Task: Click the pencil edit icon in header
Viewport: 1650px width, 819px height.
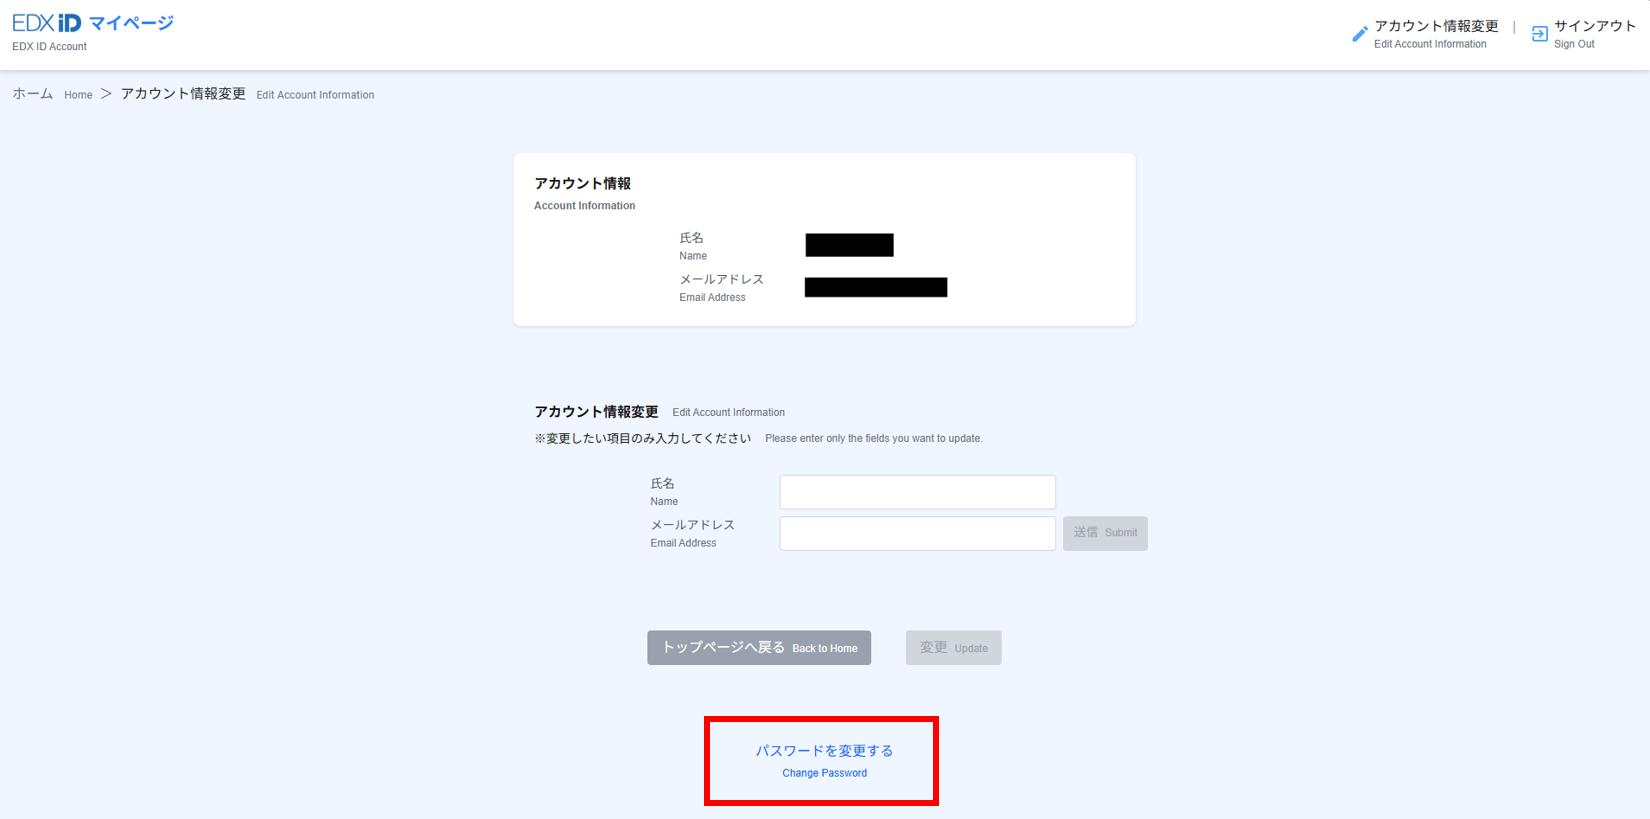Action: point(1359,34)
